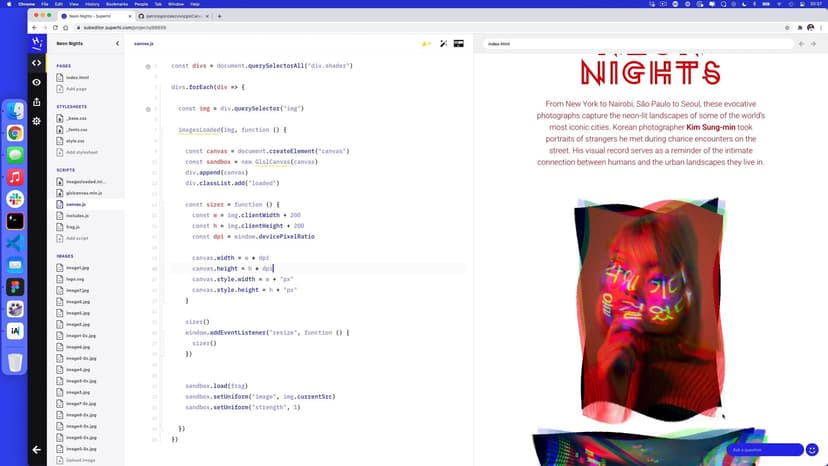Open style.css in the file list

click(75, 141)
